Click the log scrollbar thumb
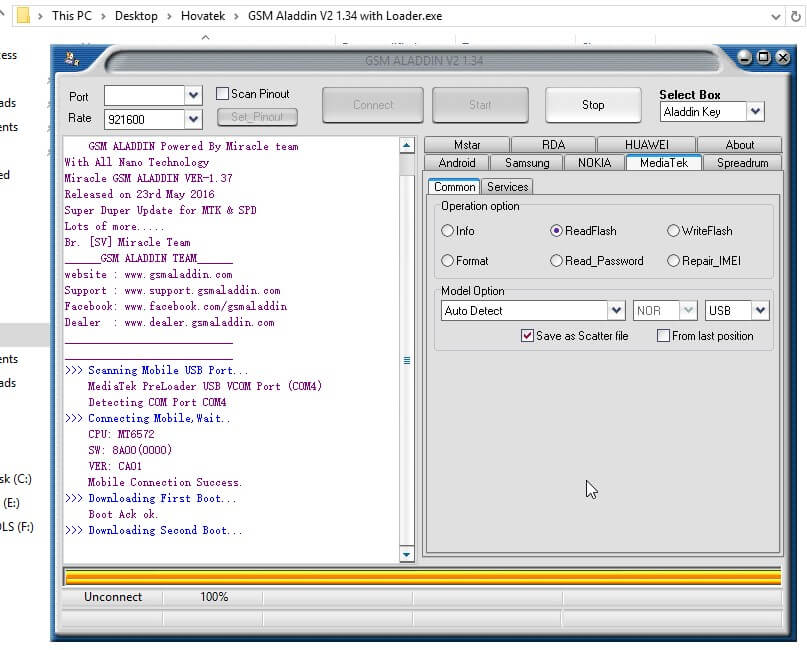The width and height of the screenshot is (807, 650). coord(407,360)
